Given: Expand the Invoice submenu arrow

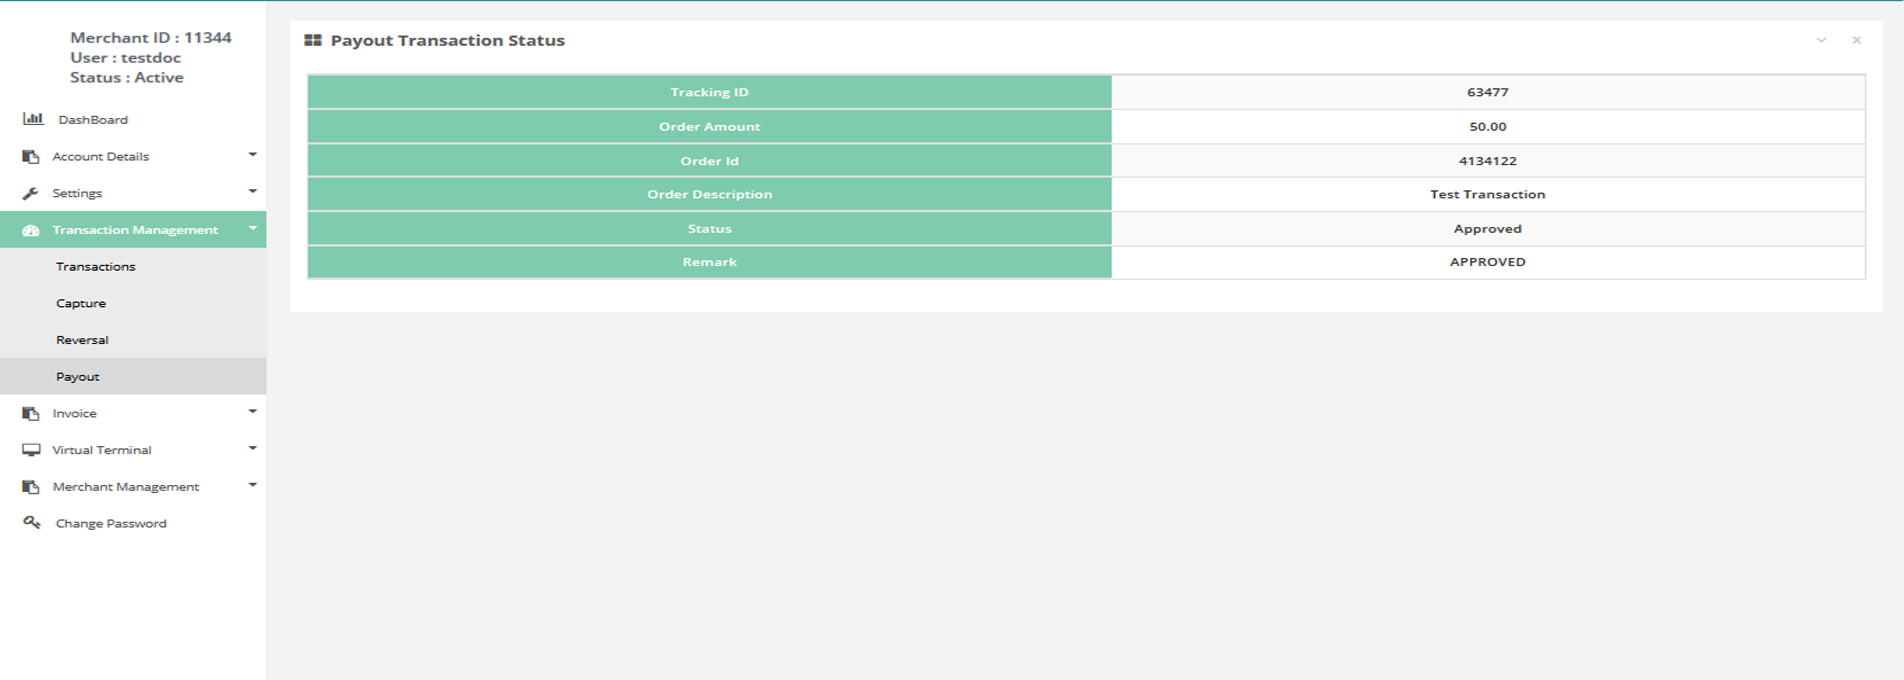Looking at the screenshot, I should 252,411.
